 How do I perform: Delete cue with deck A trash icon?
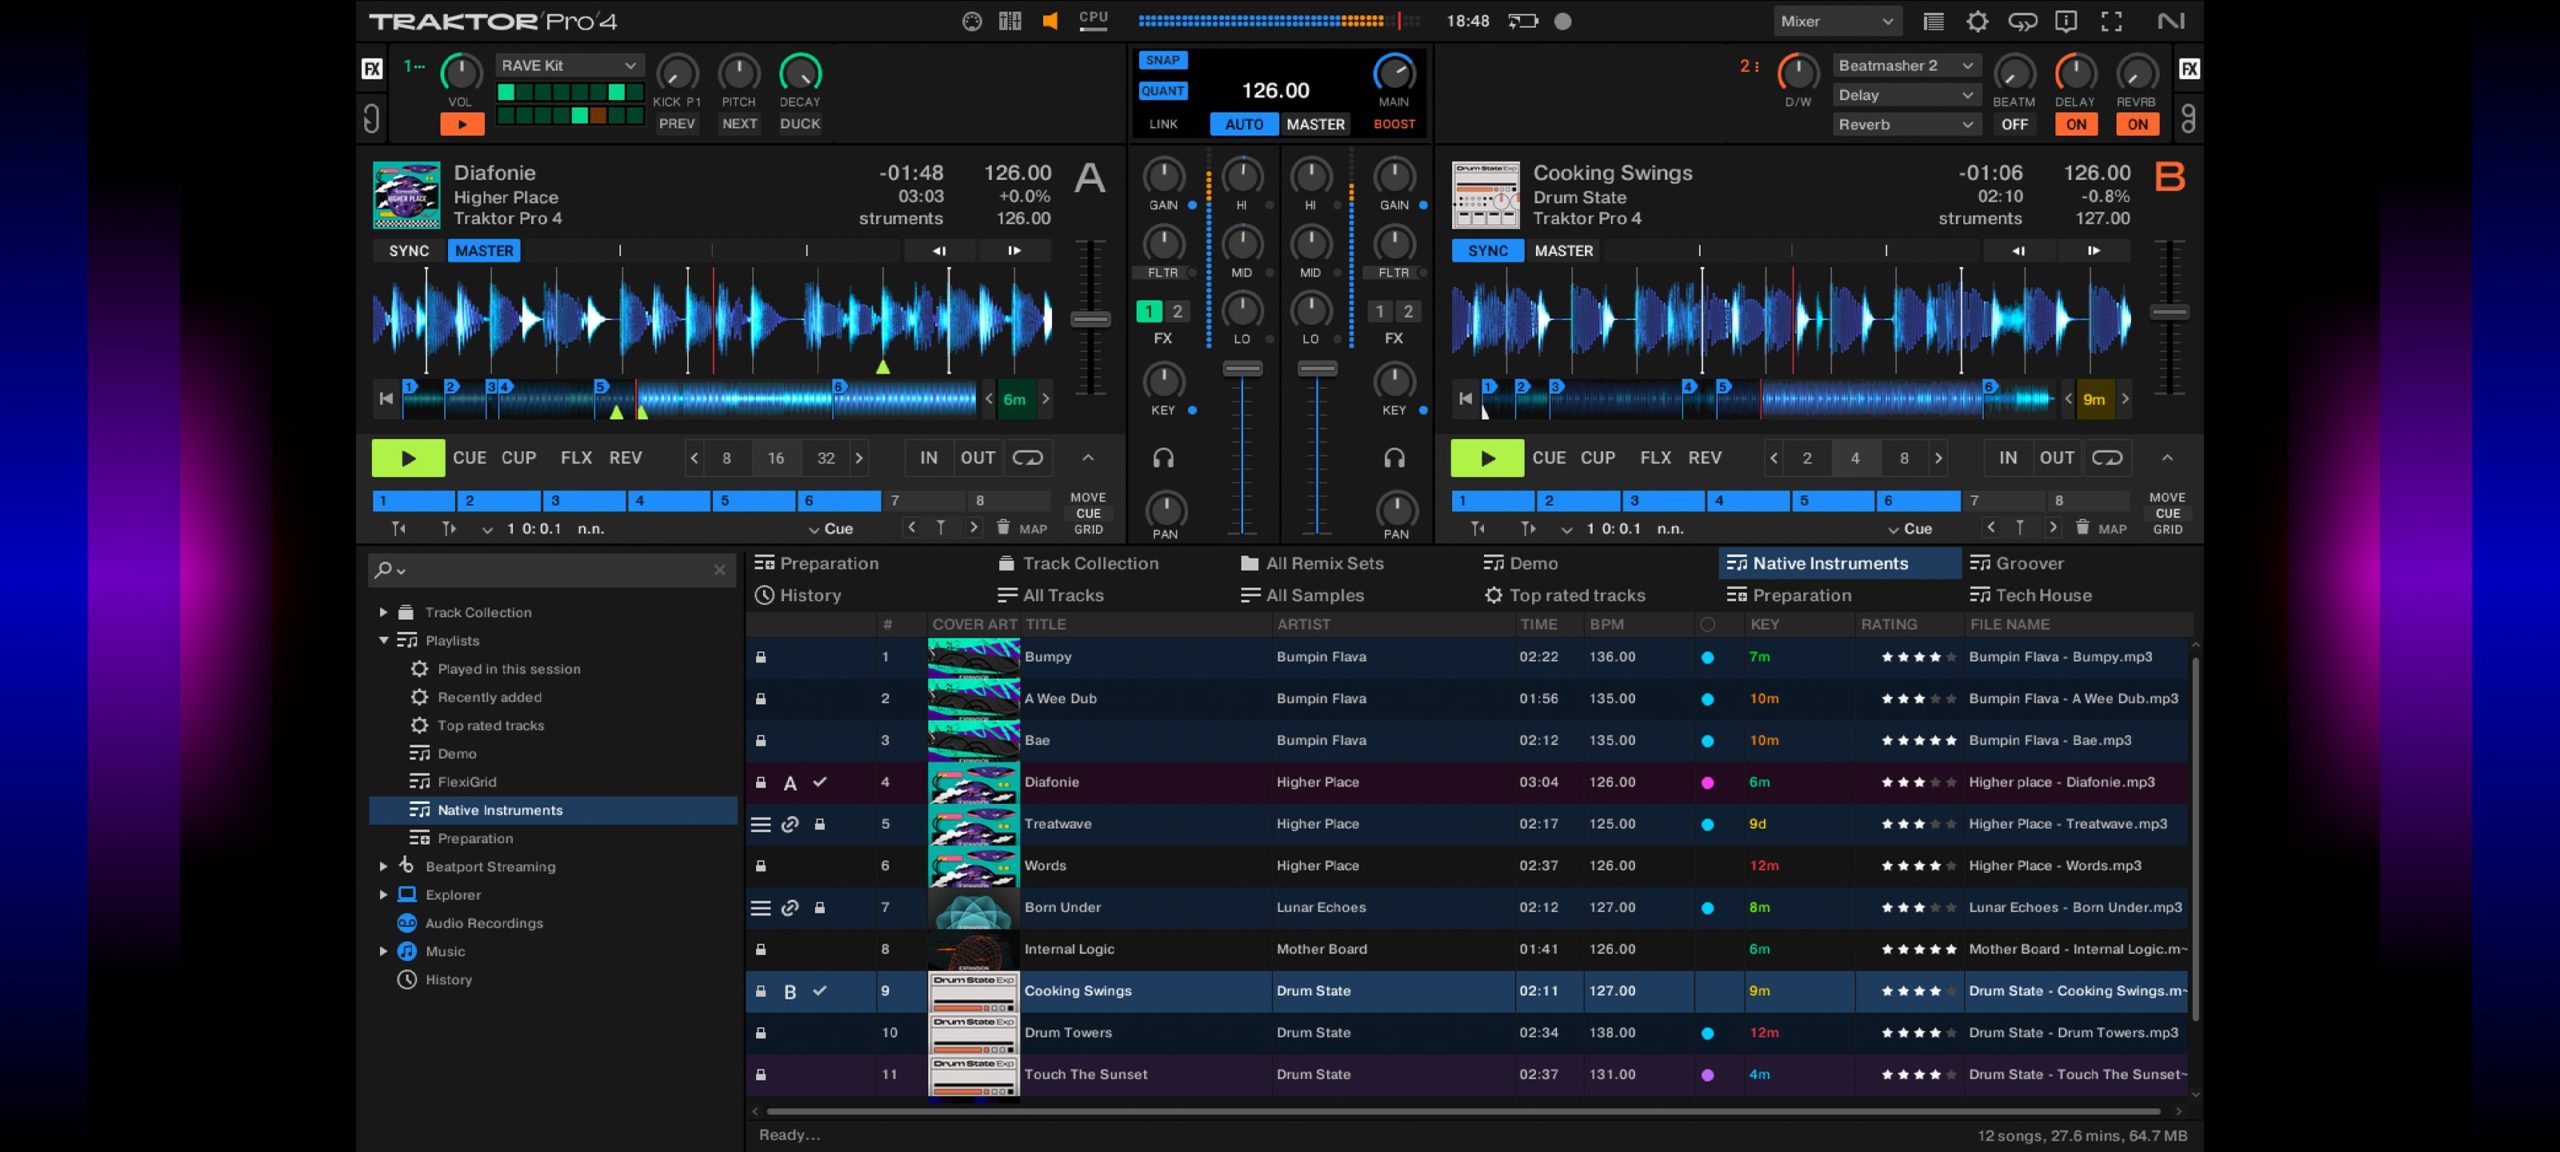coord(1003,528)
